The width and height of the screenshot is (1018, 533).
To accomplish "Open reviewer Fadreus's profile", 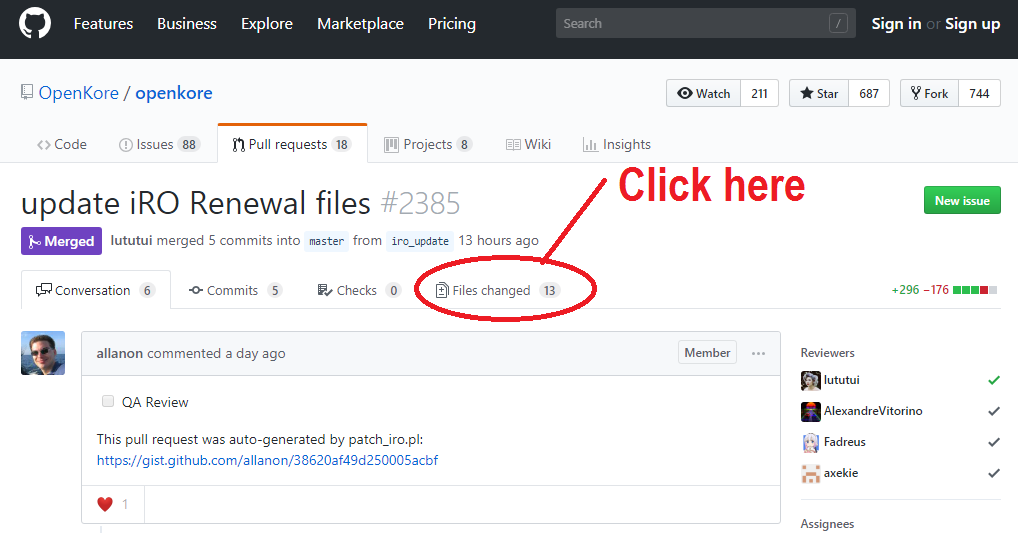I will coord(845,442).
